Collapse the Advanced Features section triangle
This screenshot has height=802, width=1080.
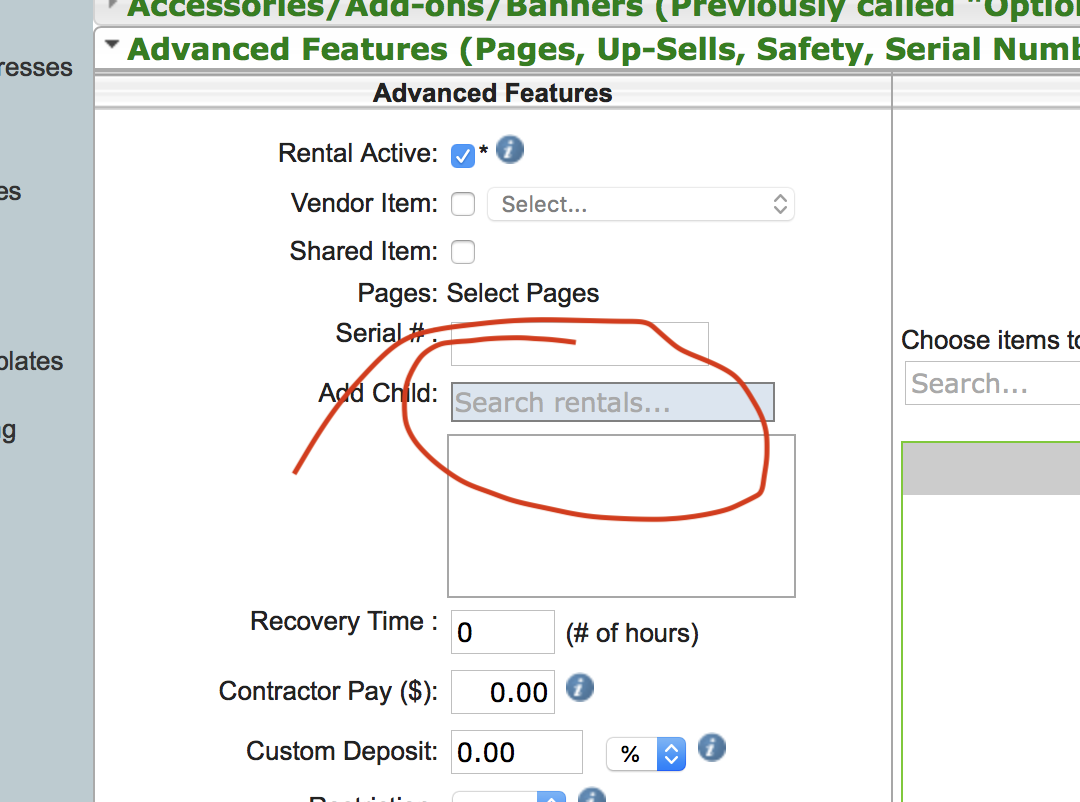pyautogui.click(x=111, y=45)
